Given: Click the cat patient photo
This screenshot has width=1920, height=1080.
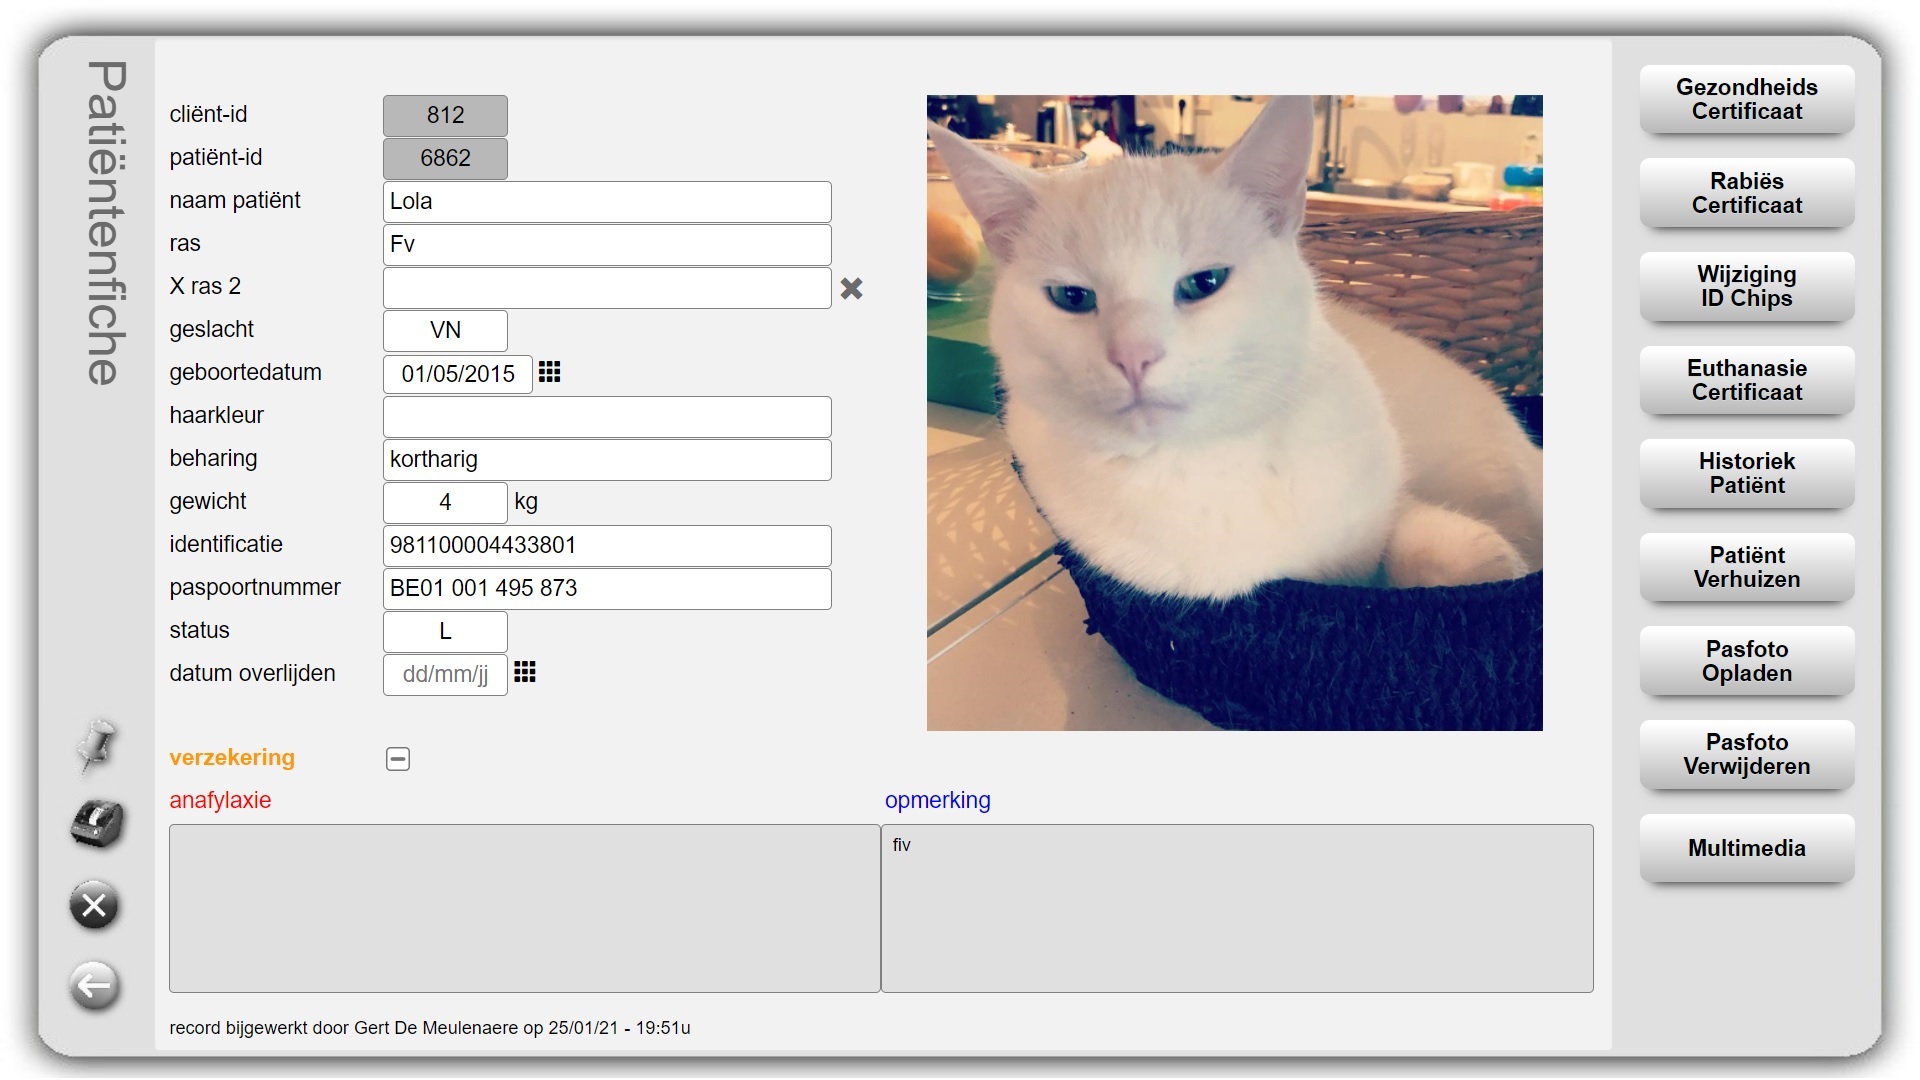Looking at the screenshot, I should point(1234,413).
